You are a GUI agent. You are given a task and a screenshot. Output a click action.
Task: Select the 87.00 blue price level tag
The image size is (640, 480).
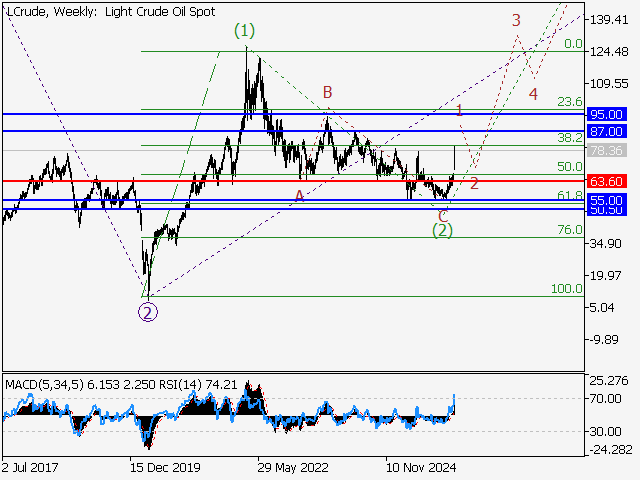(x=607, y=131)
